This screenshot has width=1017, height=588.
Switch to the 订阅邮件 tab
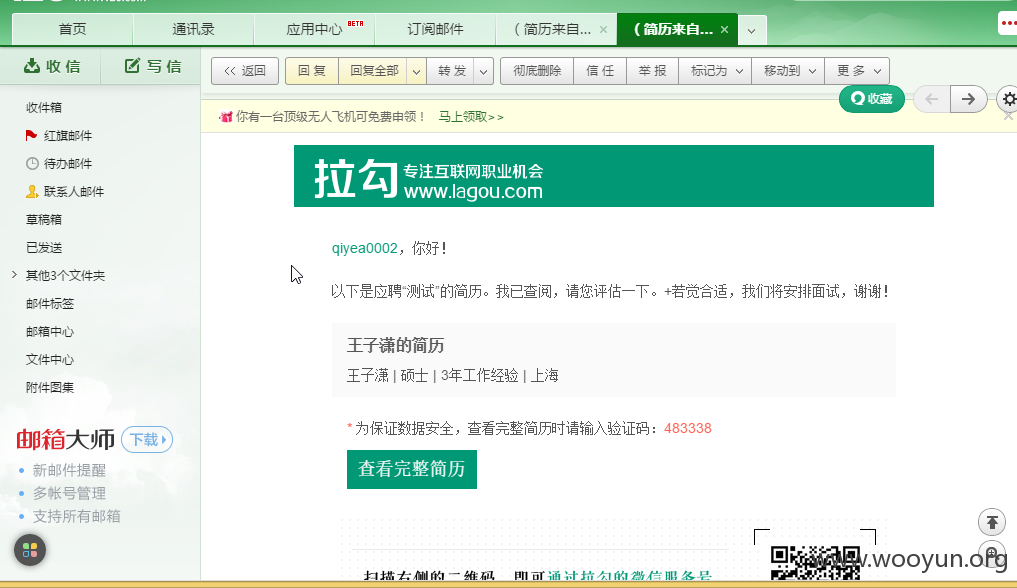click(435, 29)
